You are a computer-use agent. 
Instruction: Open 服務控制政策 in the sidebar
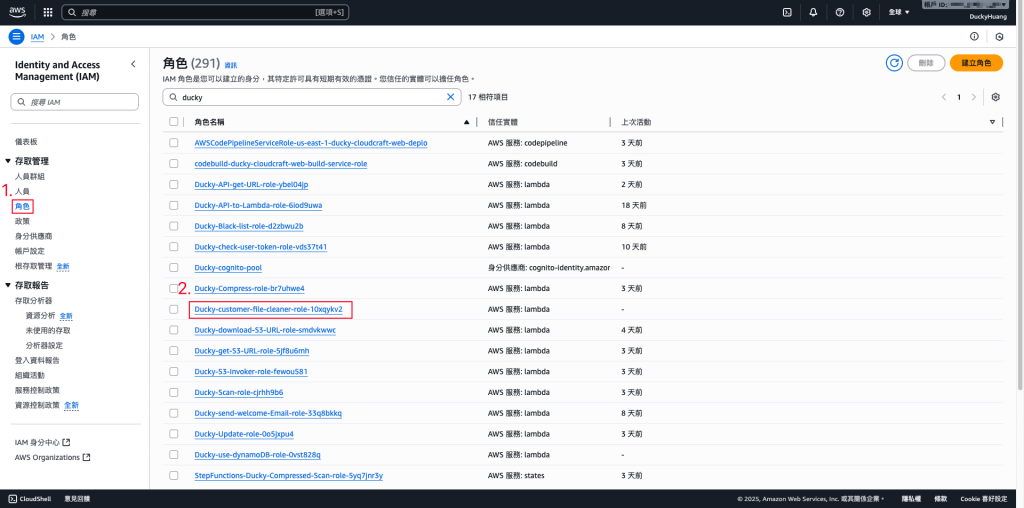pos(37,390)
